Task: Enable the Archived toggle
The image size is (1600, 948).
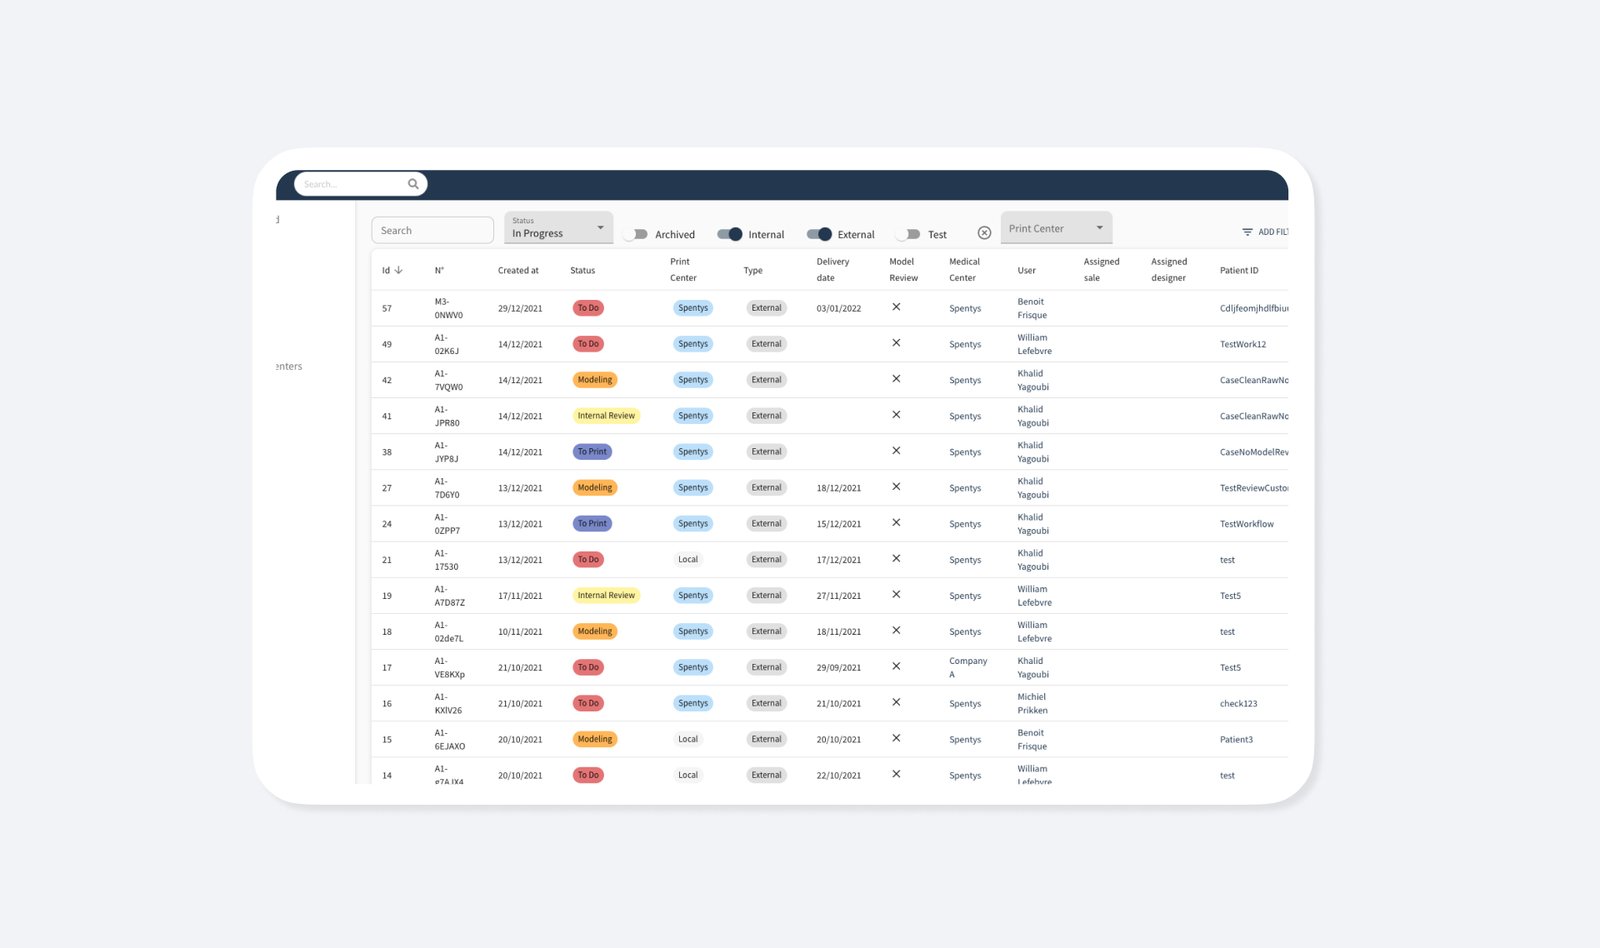Action: point(635,234)
